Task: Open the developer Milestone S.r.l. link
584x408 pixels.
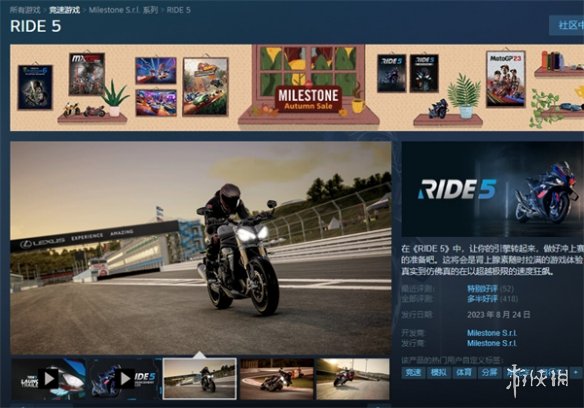Action: (x=492, y=333)
